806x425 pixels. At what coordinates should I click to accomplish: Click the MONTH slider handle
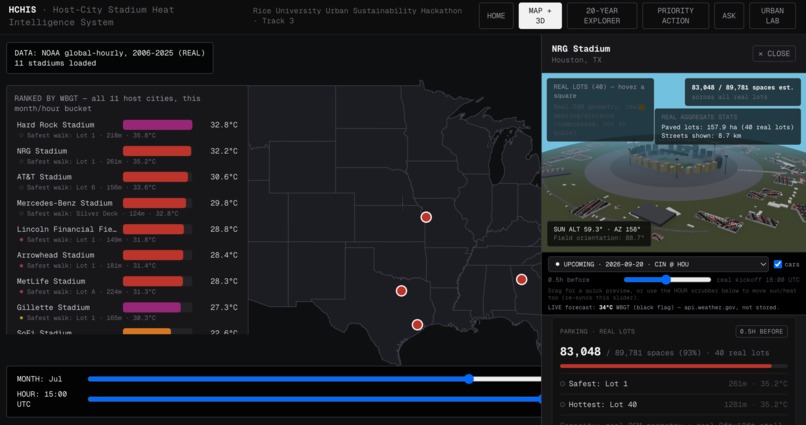[469, 379]
